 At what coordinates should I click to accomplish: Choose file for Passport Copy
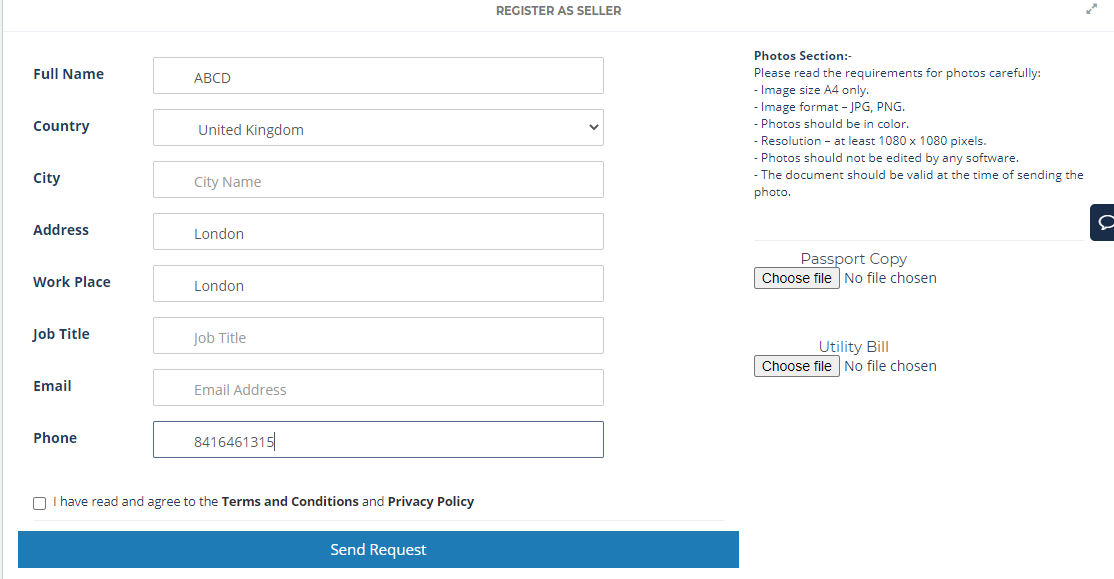click(796, 278)
